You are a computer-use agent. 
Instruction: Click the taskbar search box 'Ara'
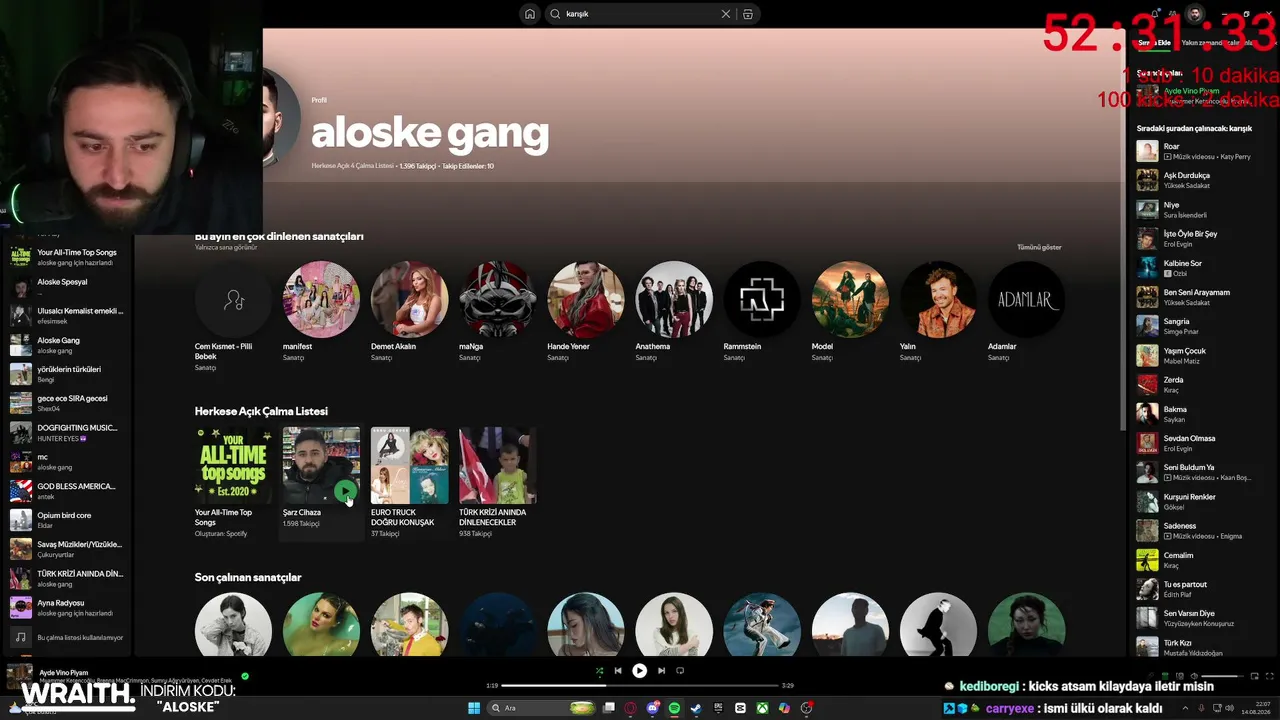(x=543, y=708)
